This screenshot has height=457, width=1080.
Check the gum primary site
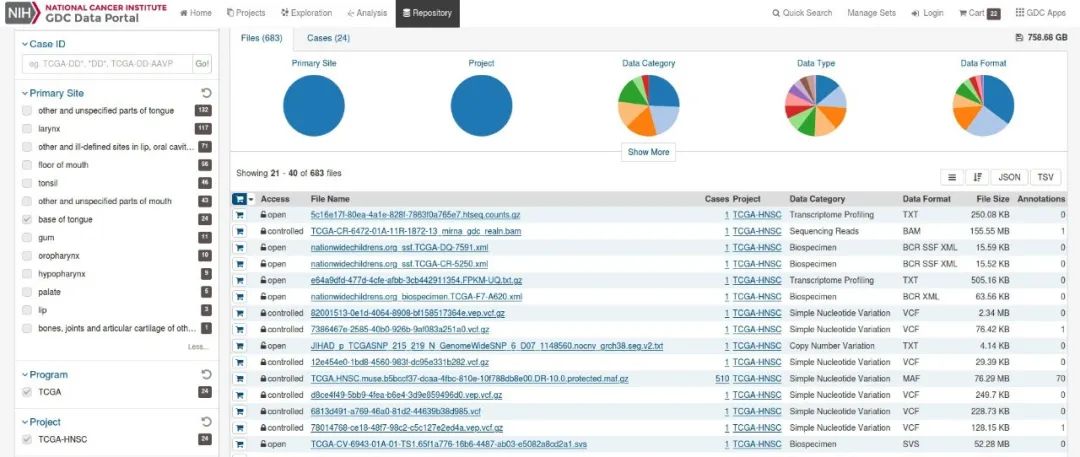click(x=27, y=238)
